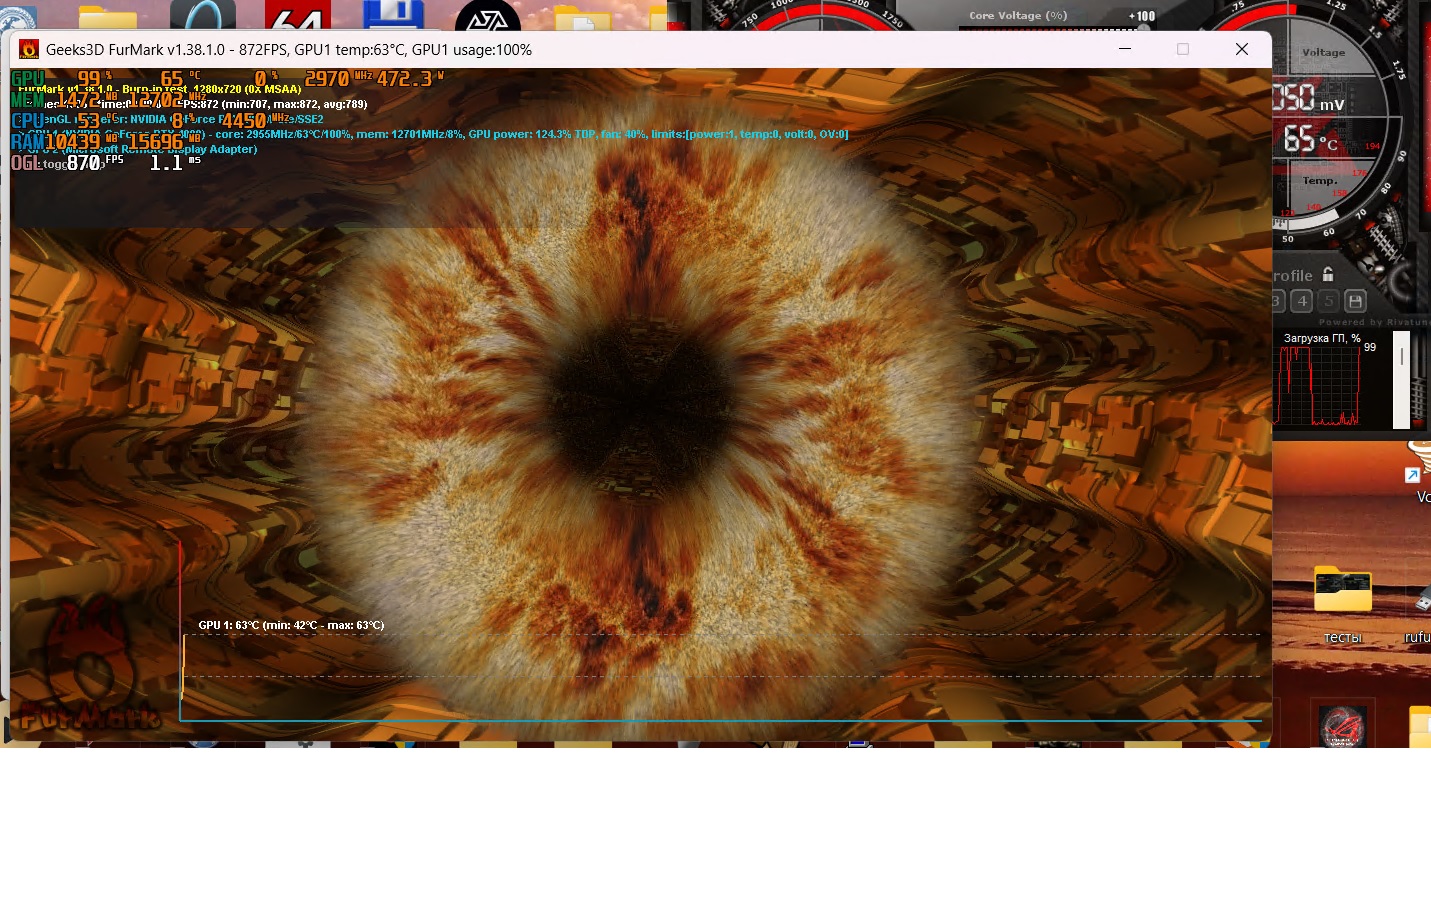Image resolution: width=1431 pixels, height=900 pixels.
Task: Select profile slot 5 in Afterburner
Action: 1328,301
